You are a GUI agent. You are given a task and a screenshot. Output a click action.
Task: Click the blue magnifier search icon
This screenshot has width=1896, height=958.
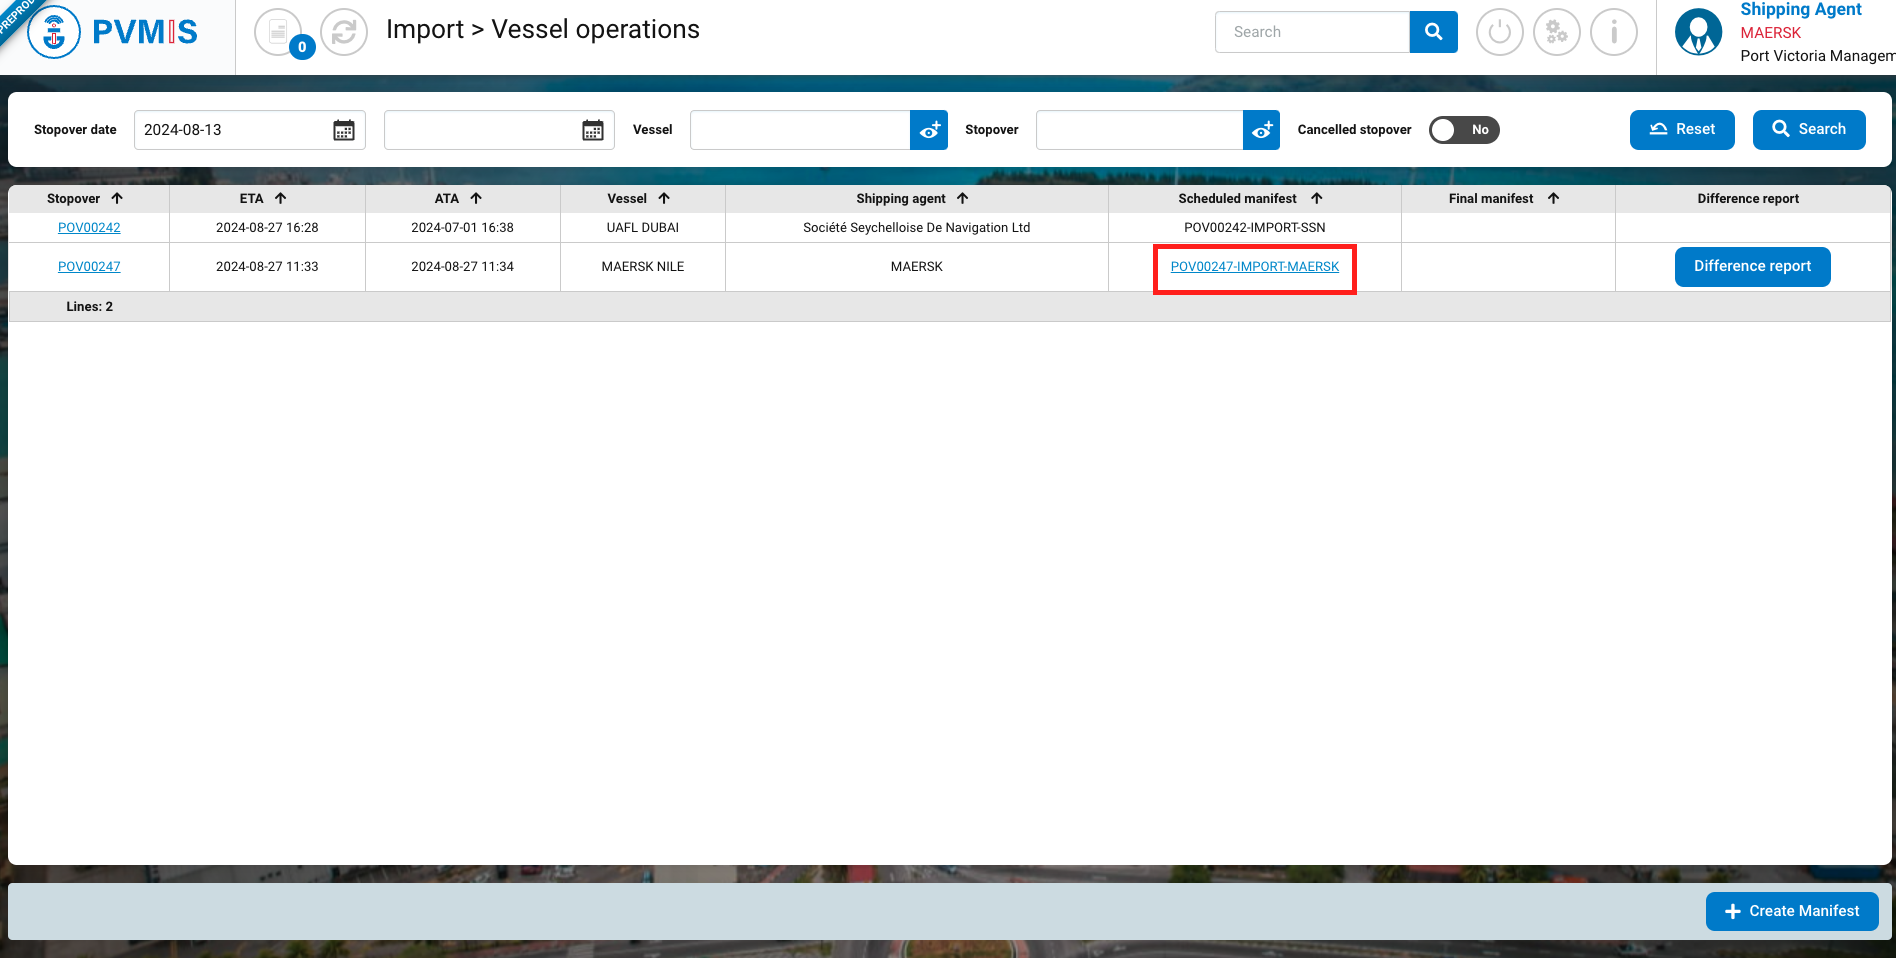click(1433, 32)
